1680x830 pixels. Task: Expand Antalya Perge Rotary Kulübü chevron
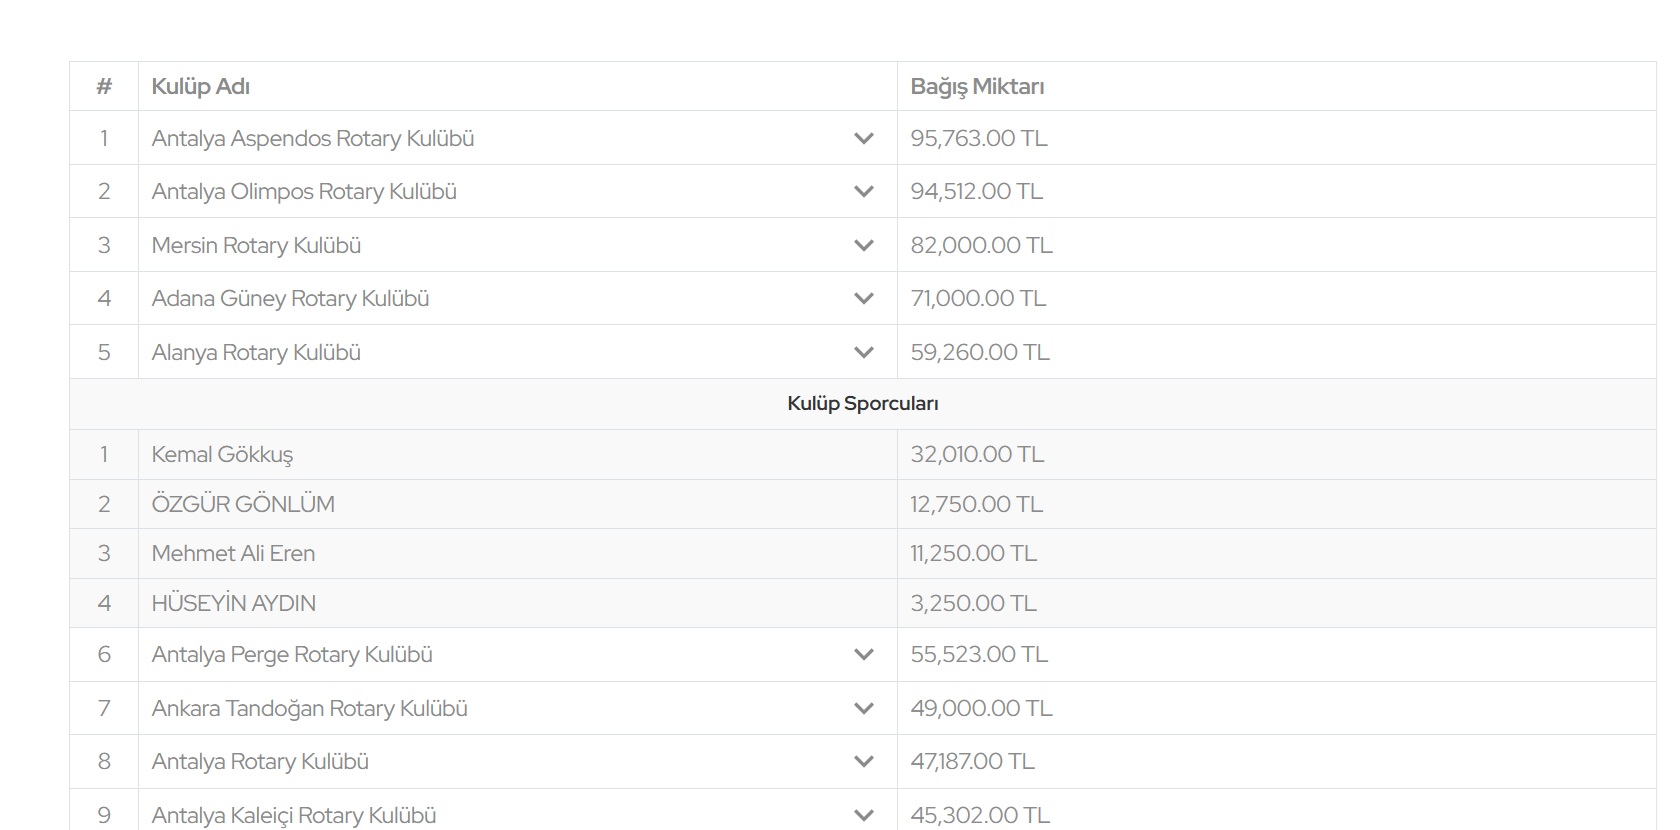tap(864, 655)
